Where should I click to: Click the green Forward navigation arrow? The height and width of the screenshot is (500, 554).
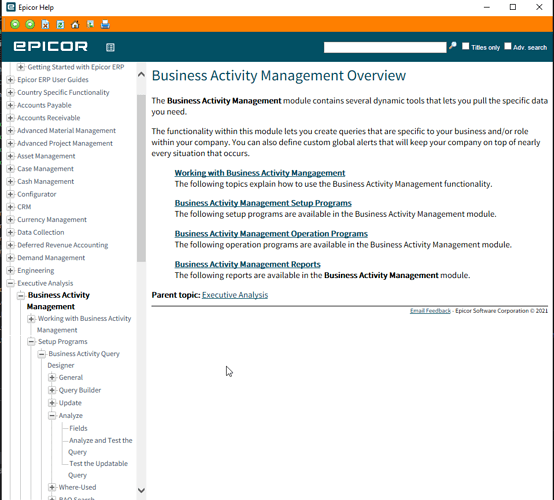30,24
